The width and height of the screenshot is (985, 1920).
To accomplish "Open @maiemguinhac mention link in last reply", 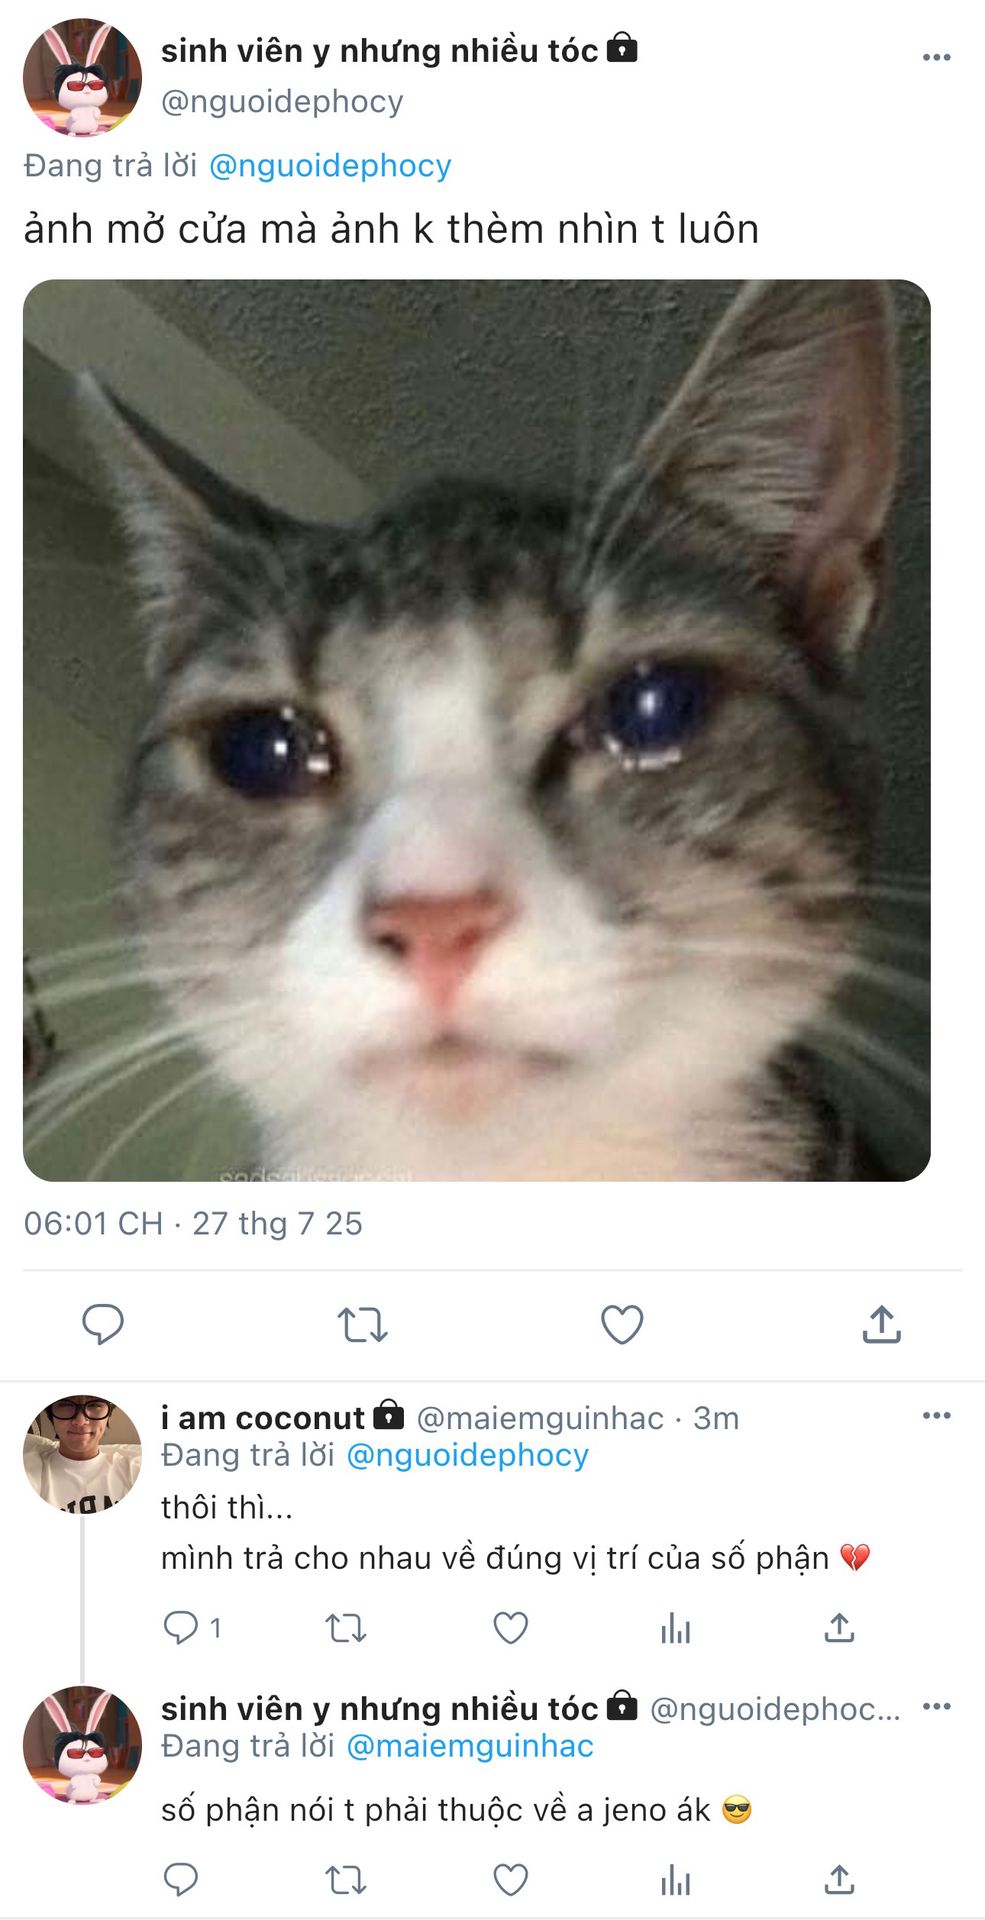I will coord(469,1746).
